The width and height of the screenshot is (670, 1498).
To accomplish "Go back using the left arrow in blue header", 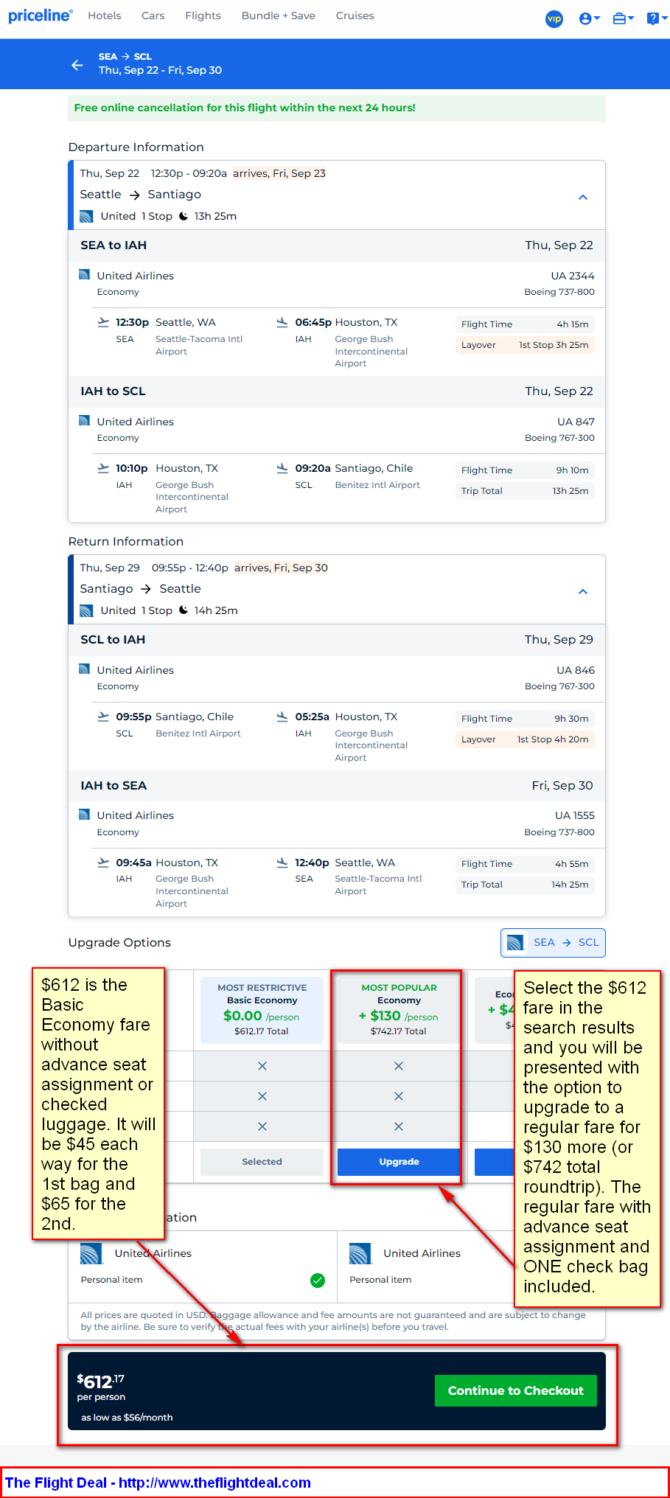I will click(77, 65).
